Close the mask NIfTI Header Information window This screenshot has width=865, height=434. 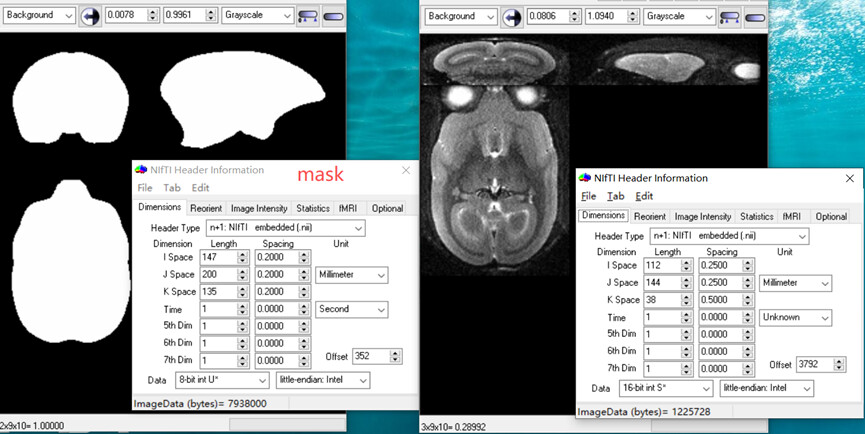click(406, 170)
